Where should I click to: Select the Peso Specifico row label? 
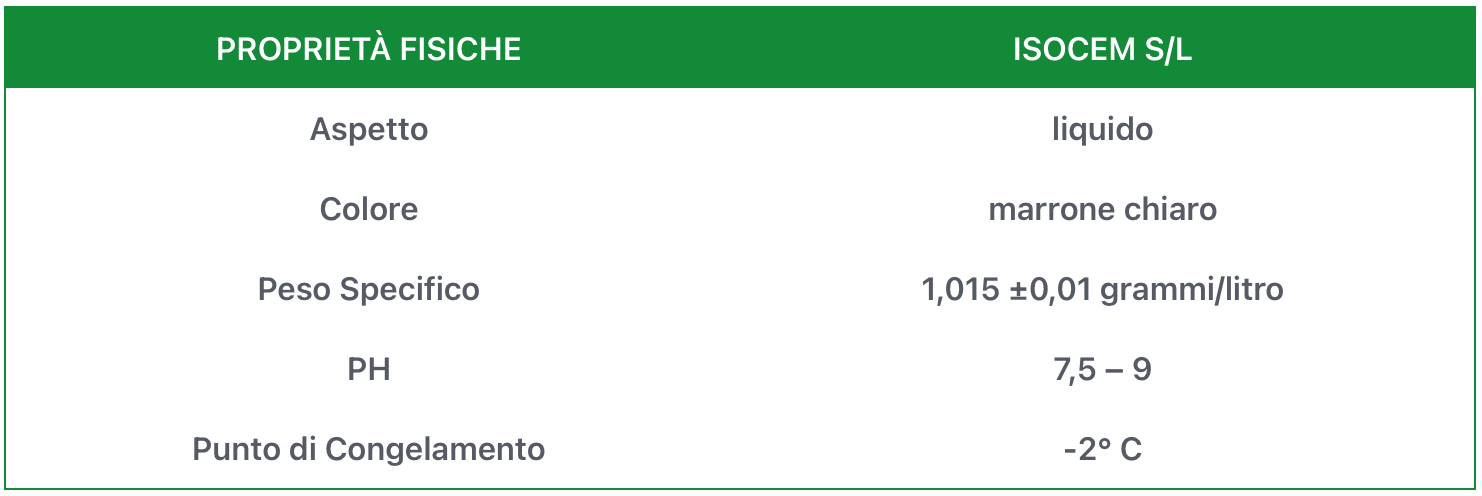click(369, 289)
